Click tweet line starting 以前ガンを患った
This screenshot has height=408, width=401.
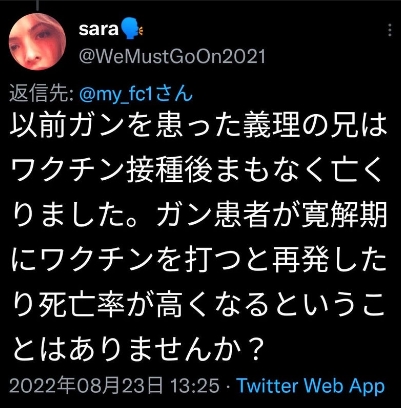[x=199, y=126]
